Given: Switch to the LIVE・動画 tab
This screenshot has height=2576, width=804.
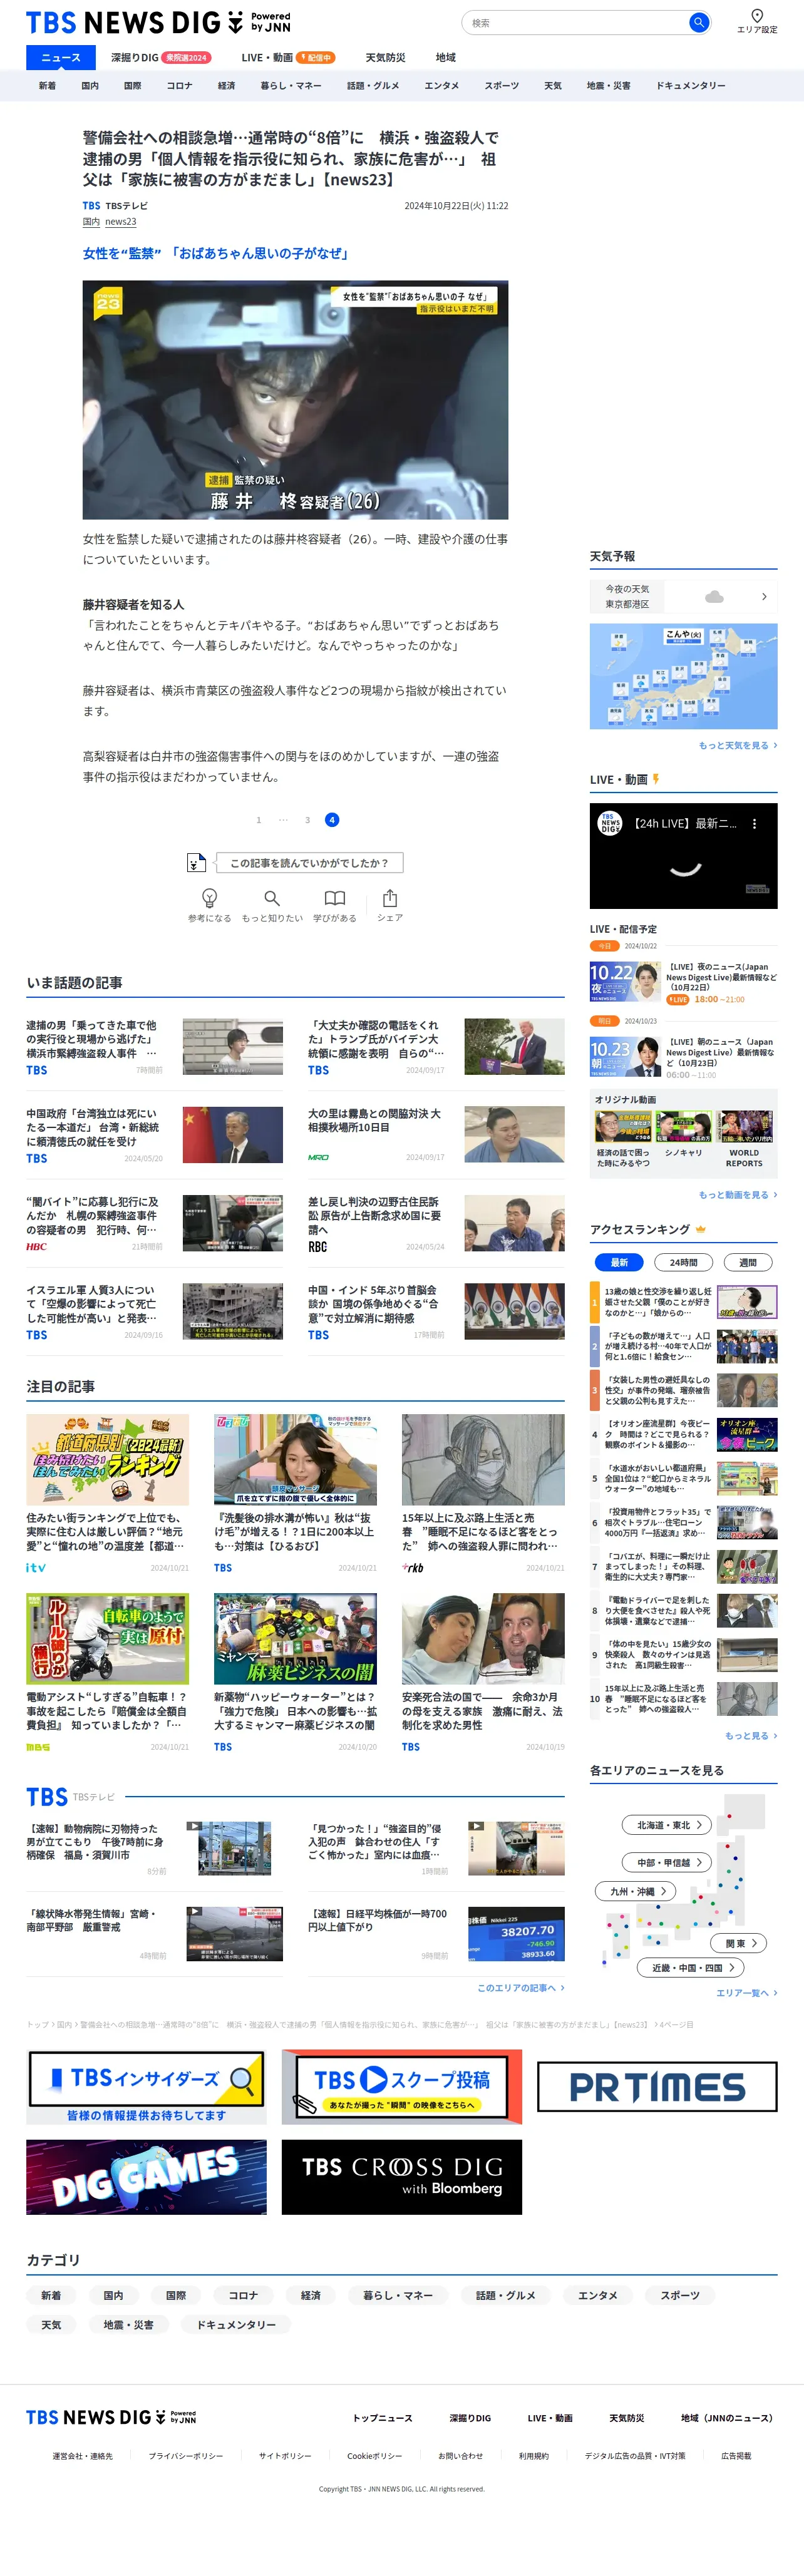Looking at the screenshot, I should tap(288, 57).
